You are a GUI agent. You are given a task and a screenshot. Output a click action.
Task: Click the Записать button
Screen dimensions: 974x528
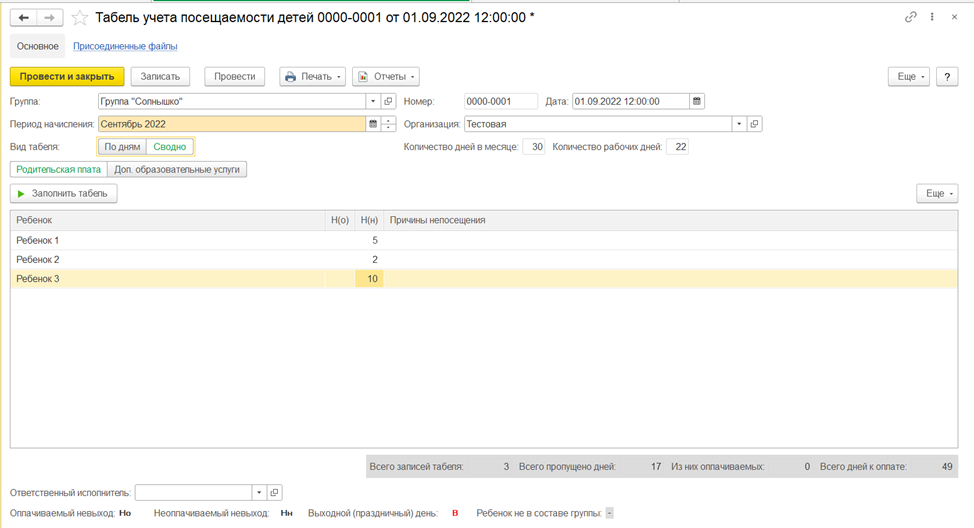[160, 76]
